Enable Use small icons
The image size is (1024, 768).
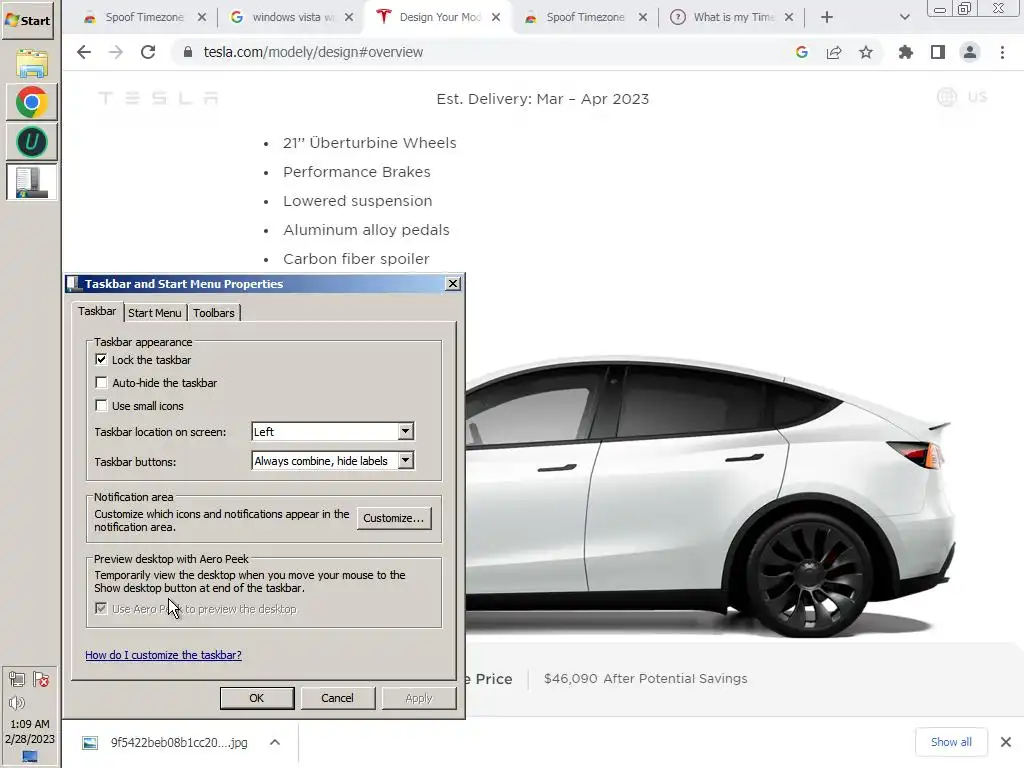[101, 406]
